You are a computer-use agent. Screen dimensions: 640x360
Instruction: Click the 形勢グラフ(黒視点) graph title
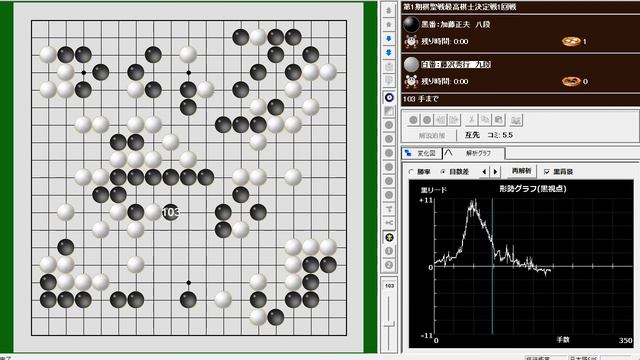point(533,189)
